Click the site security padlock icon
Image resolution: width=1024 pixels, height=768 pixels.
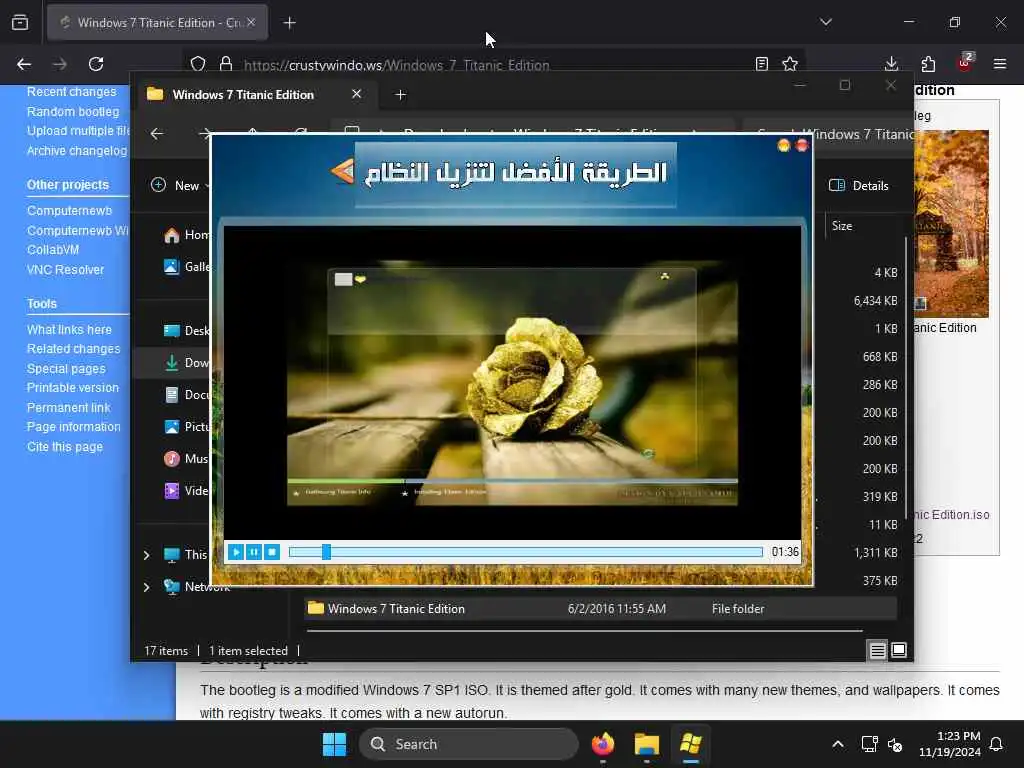pyautogui.click(x=226, y=64)
